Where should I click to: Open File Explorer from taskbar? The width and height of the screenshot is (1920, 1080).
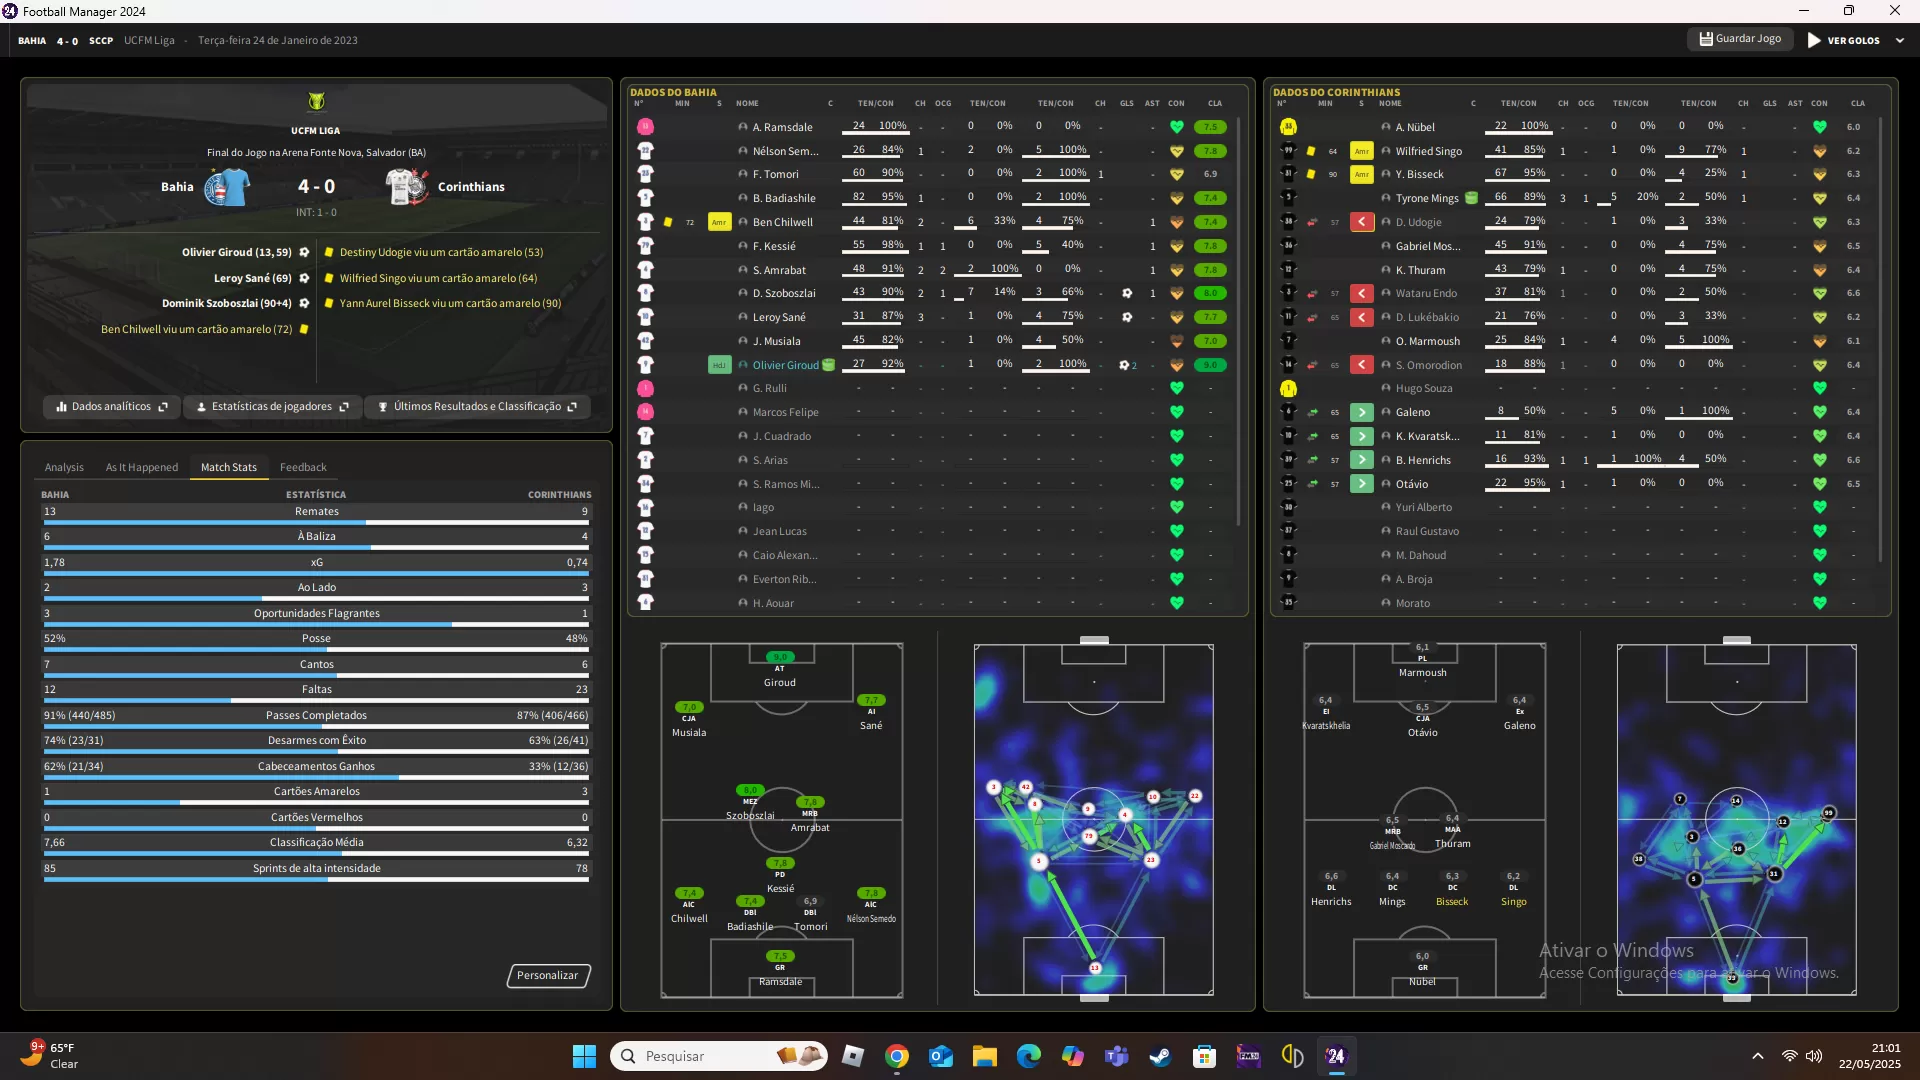click(985, 1056)
